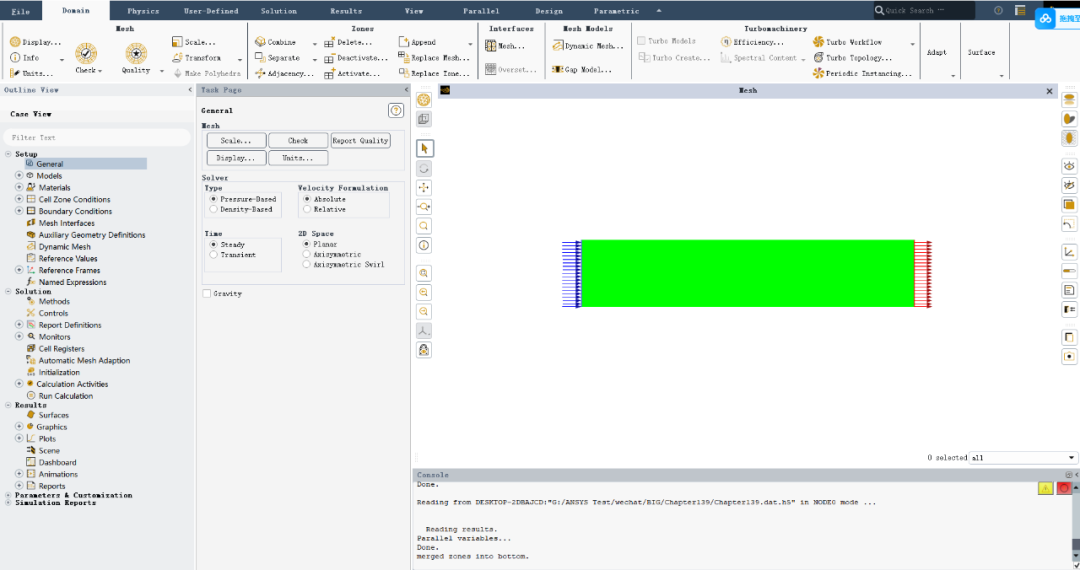Open Deactivate zones dialog
The height and width of the screenshot is (570, 1080).
click(x=356, y=59)
